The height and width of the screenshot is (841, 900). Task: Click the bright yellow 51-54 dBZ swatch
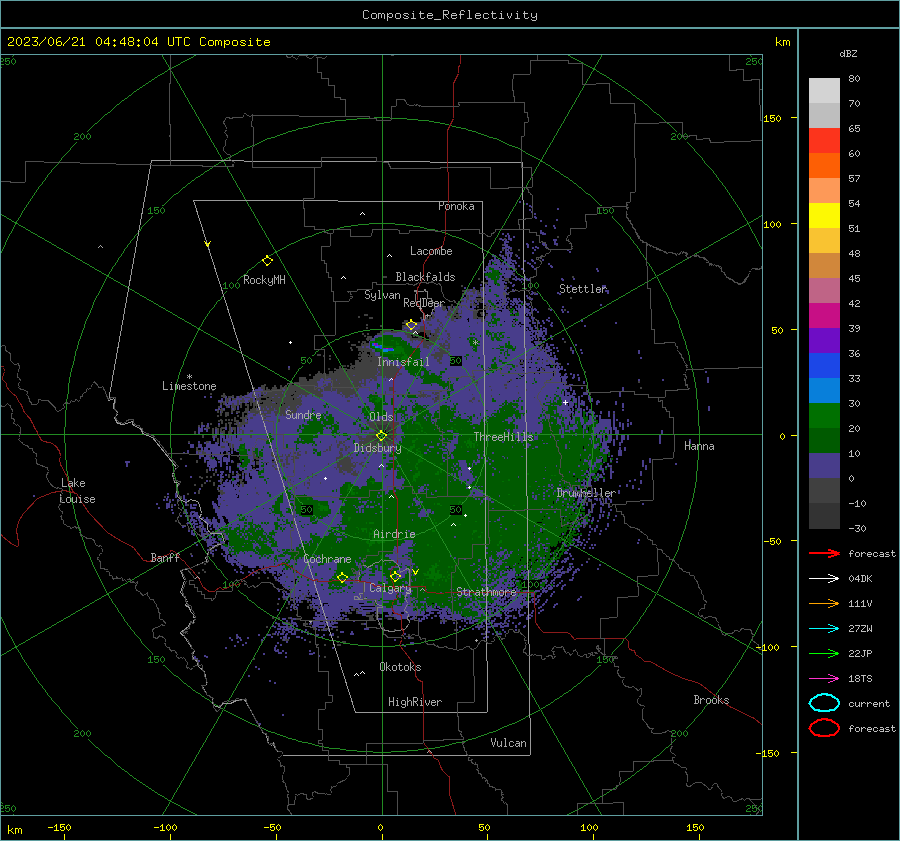click(824, 216)
